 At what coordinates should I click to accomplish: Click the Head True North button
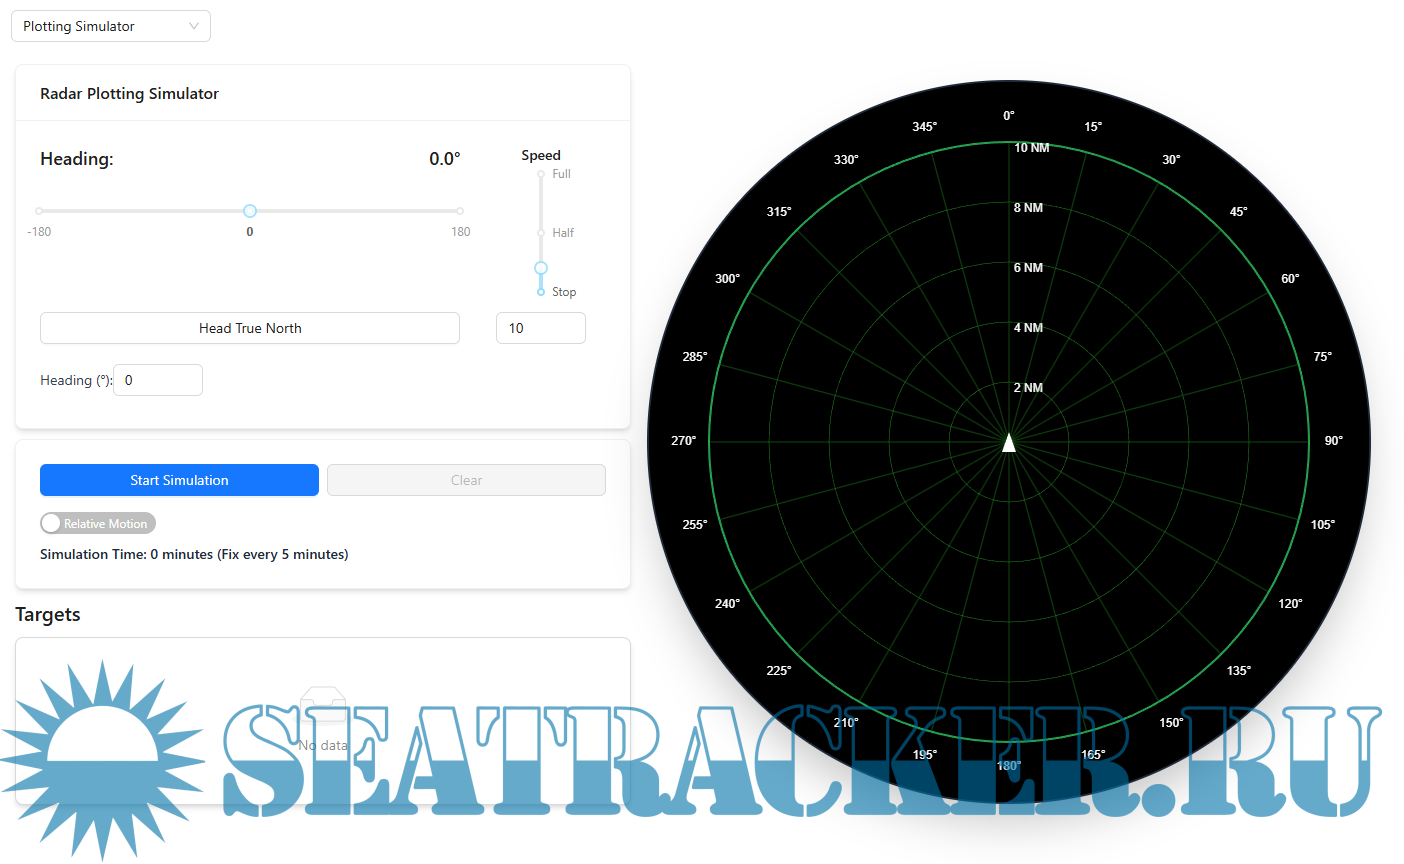pos(250,328)
